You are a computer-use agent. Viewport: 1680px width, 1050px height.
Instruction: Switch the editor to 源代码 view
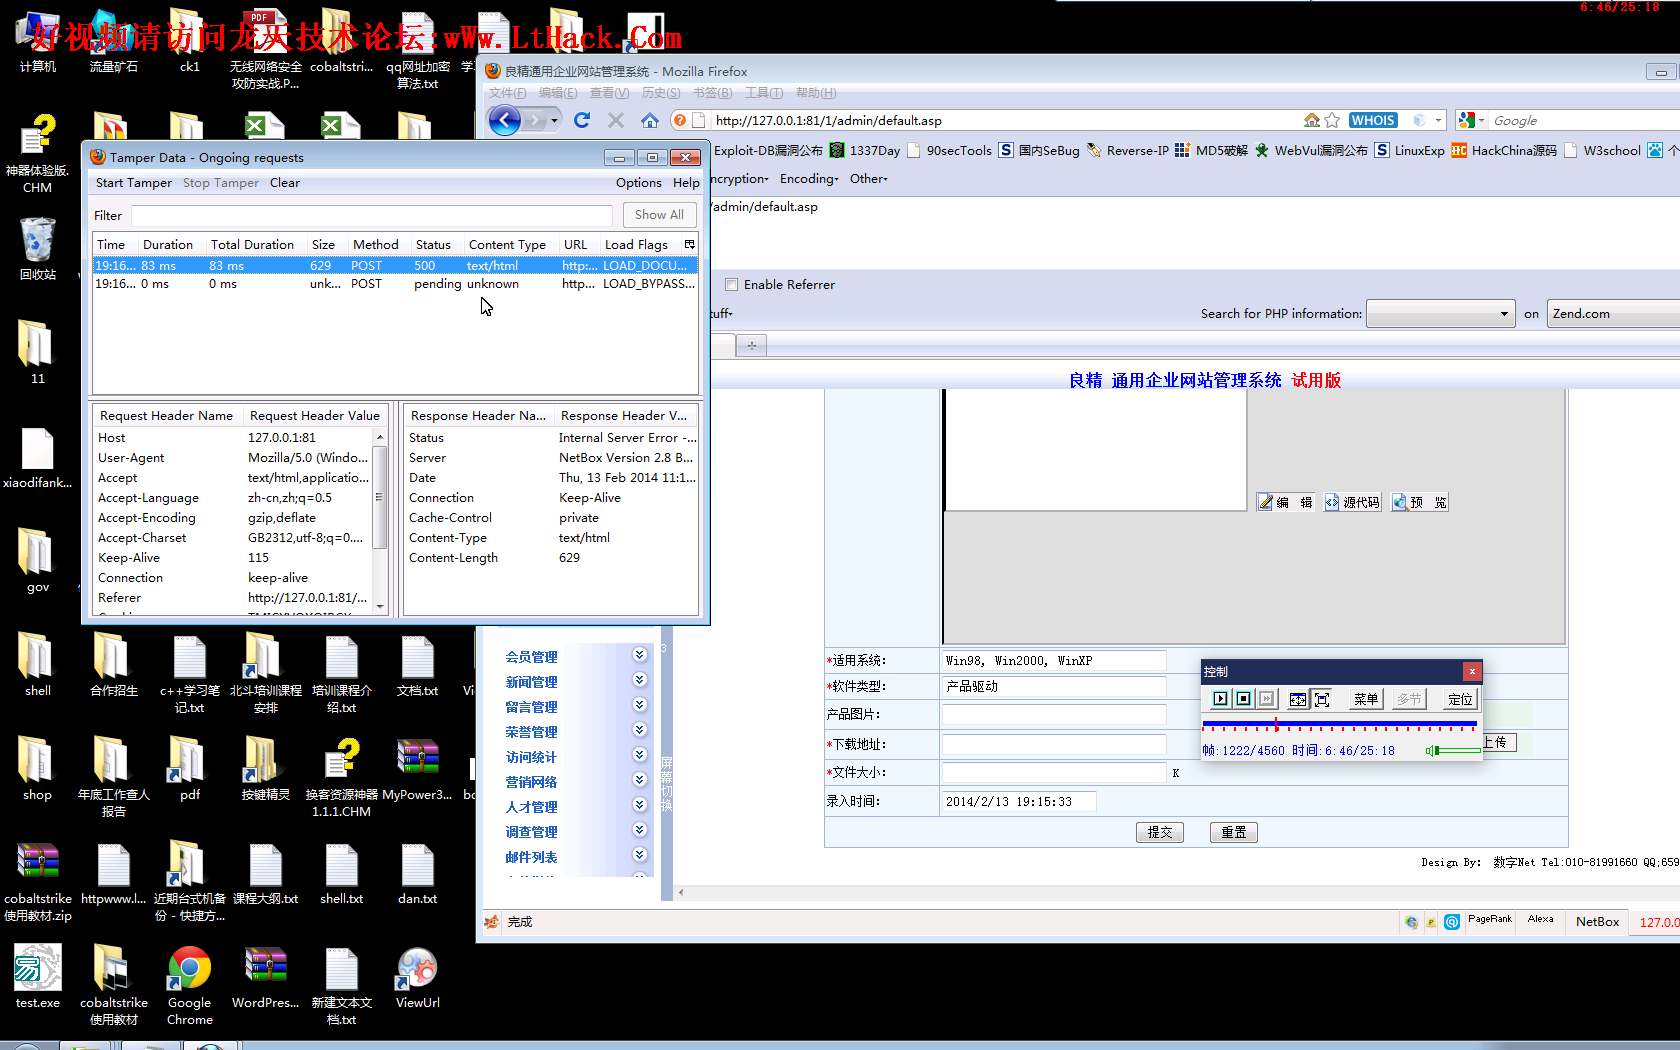pos(1352,502)
